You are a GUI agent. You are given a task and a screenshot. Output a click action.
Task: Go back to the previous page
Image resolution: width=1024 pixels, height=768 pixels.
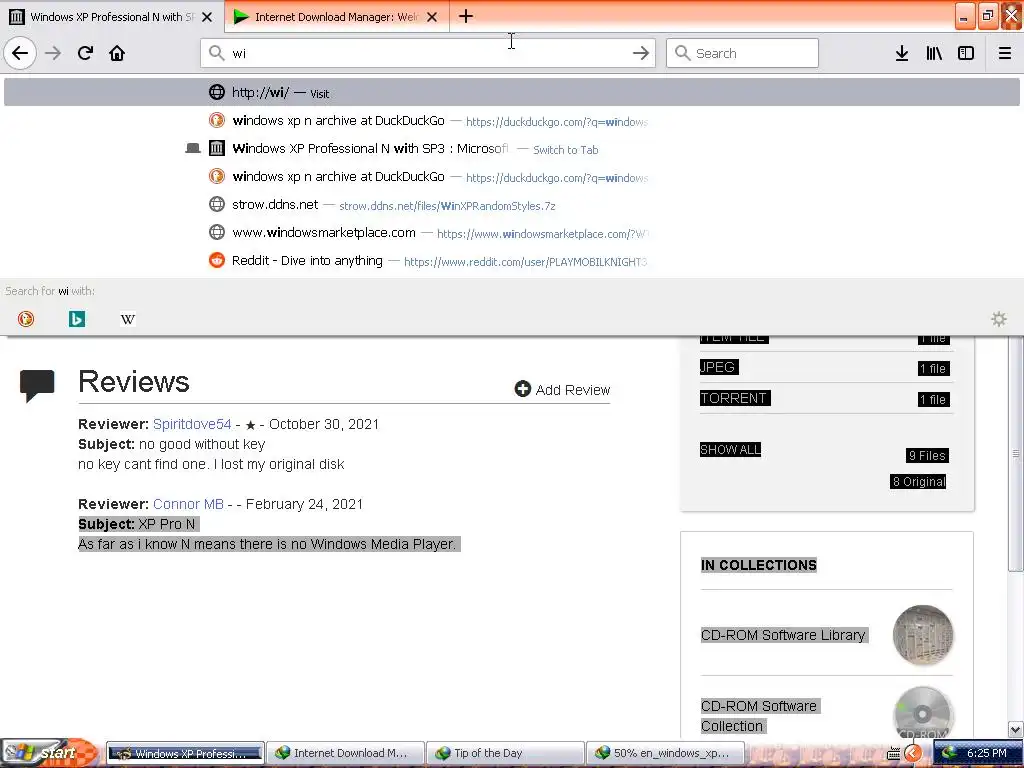(x=20, y=53)
